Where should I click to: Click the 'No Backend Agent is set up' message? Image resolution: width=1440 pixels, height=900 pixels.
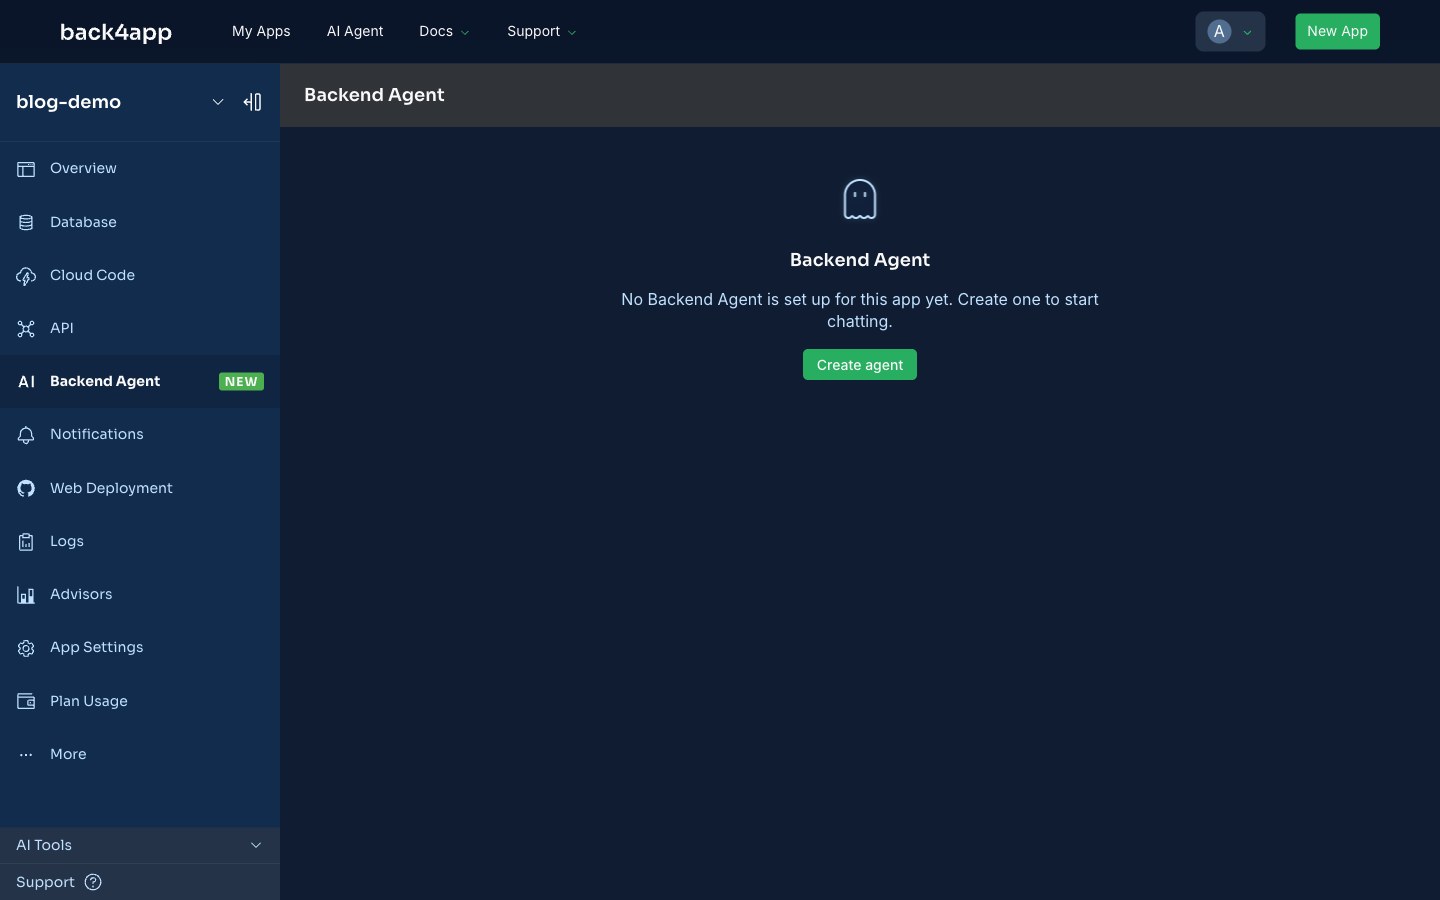(860, 310)
